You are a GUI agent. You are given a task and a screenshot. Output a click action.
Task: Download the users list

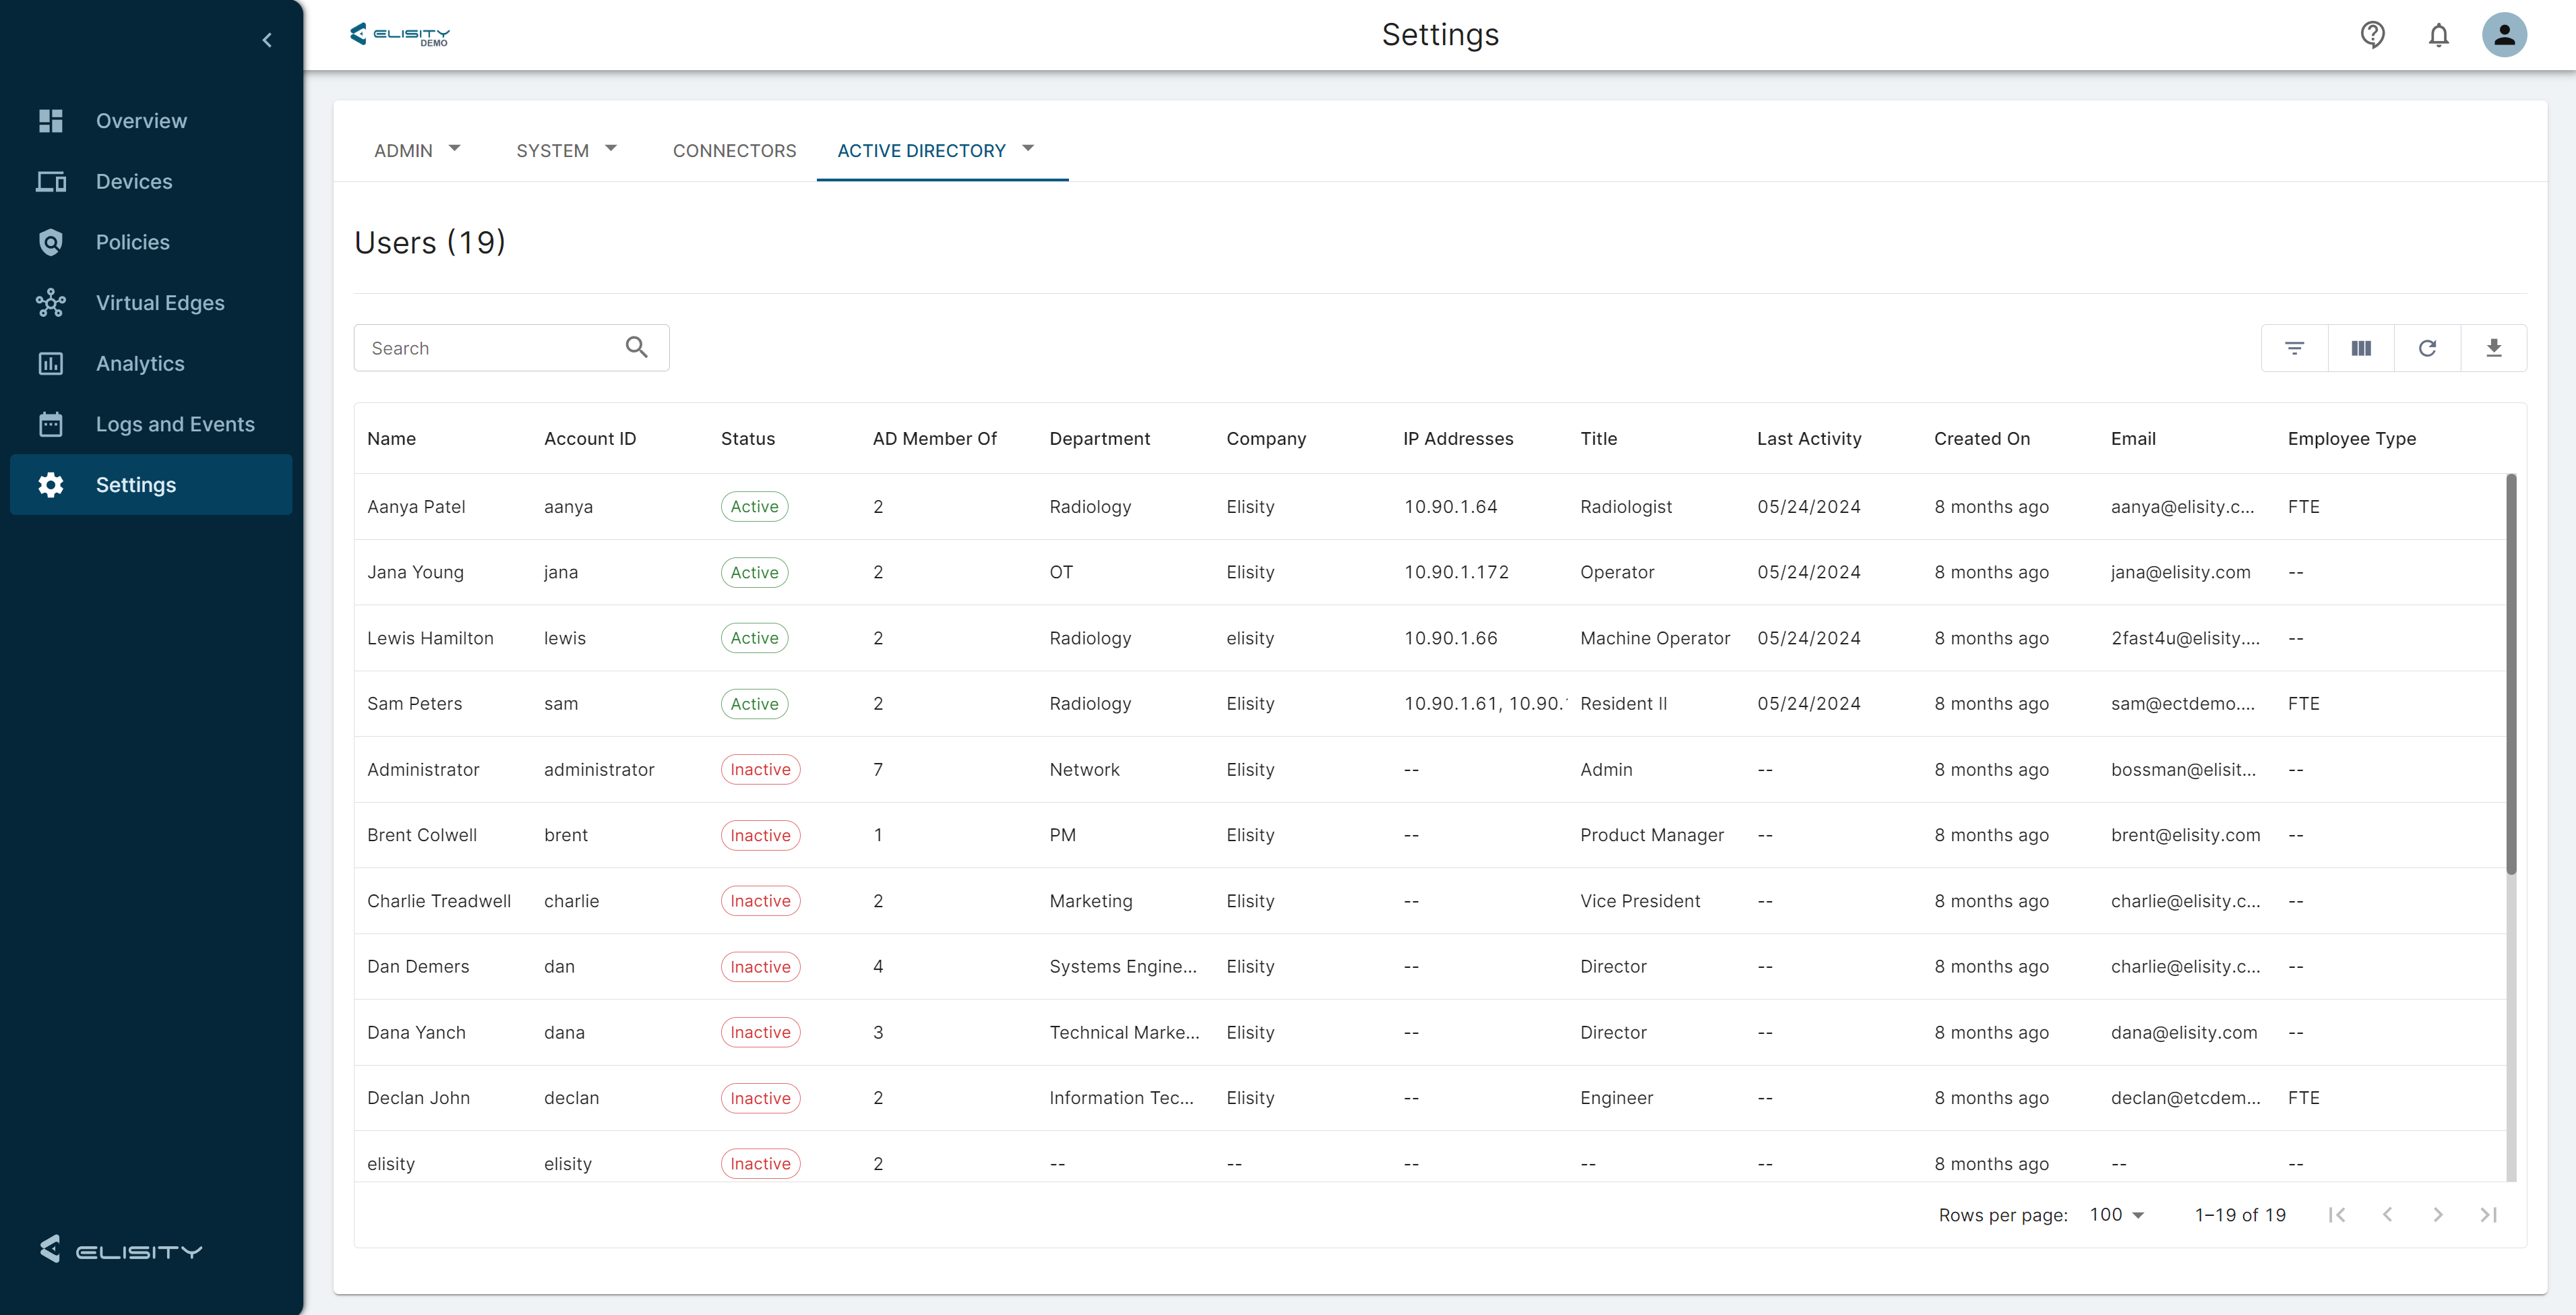(x=2493, y=348)
